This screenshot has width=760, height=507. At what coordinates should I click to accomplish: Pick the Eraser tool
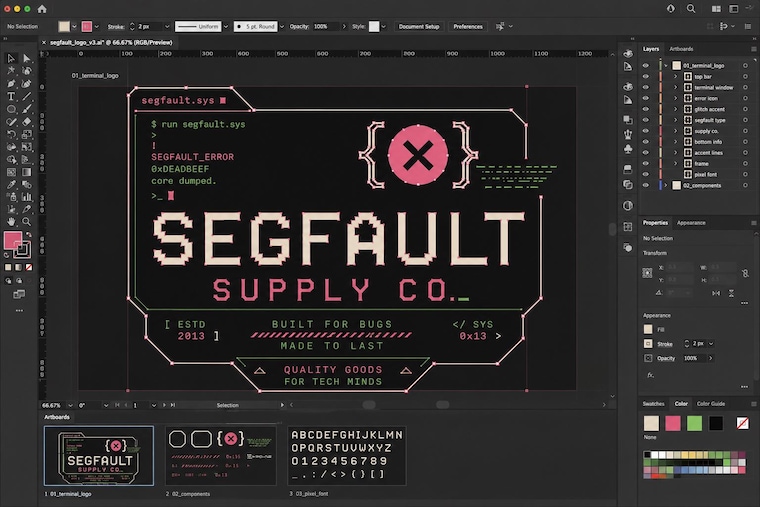click(x=27, y=122)
